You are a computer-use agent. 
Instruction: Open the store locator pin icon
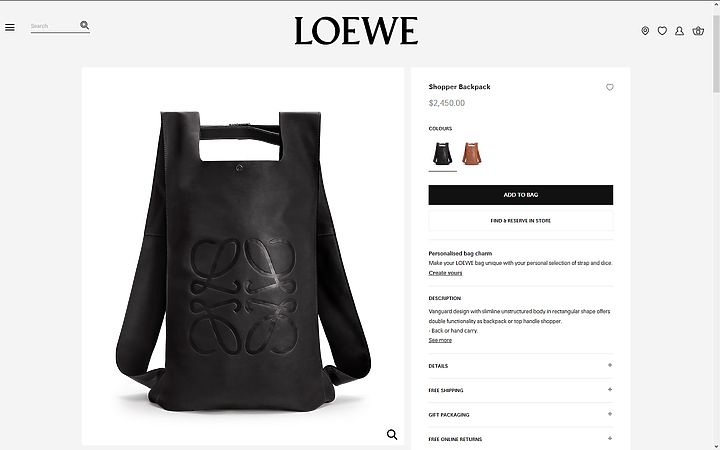click(645, 31)
